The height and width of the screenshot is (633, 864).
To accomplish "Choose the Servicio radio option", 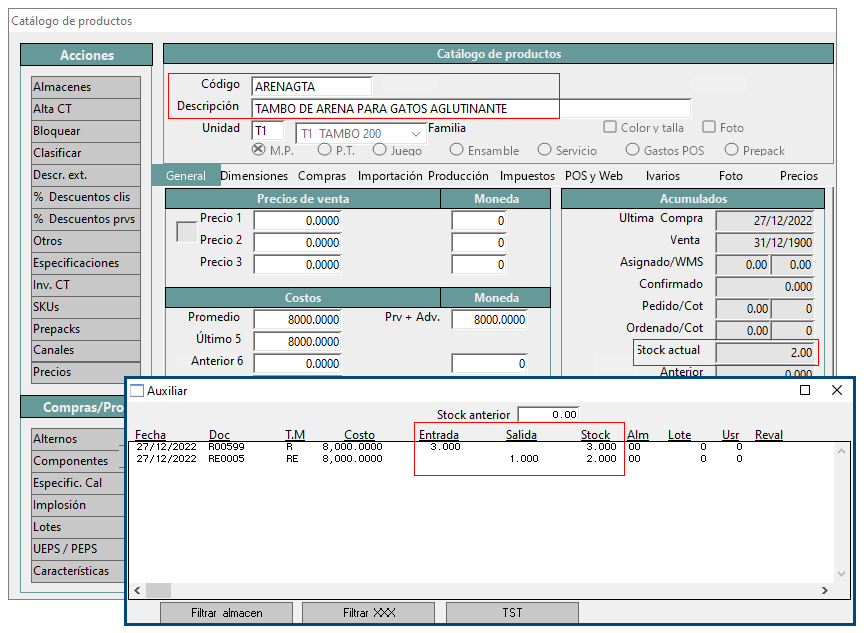I will (x=544, y=149).
